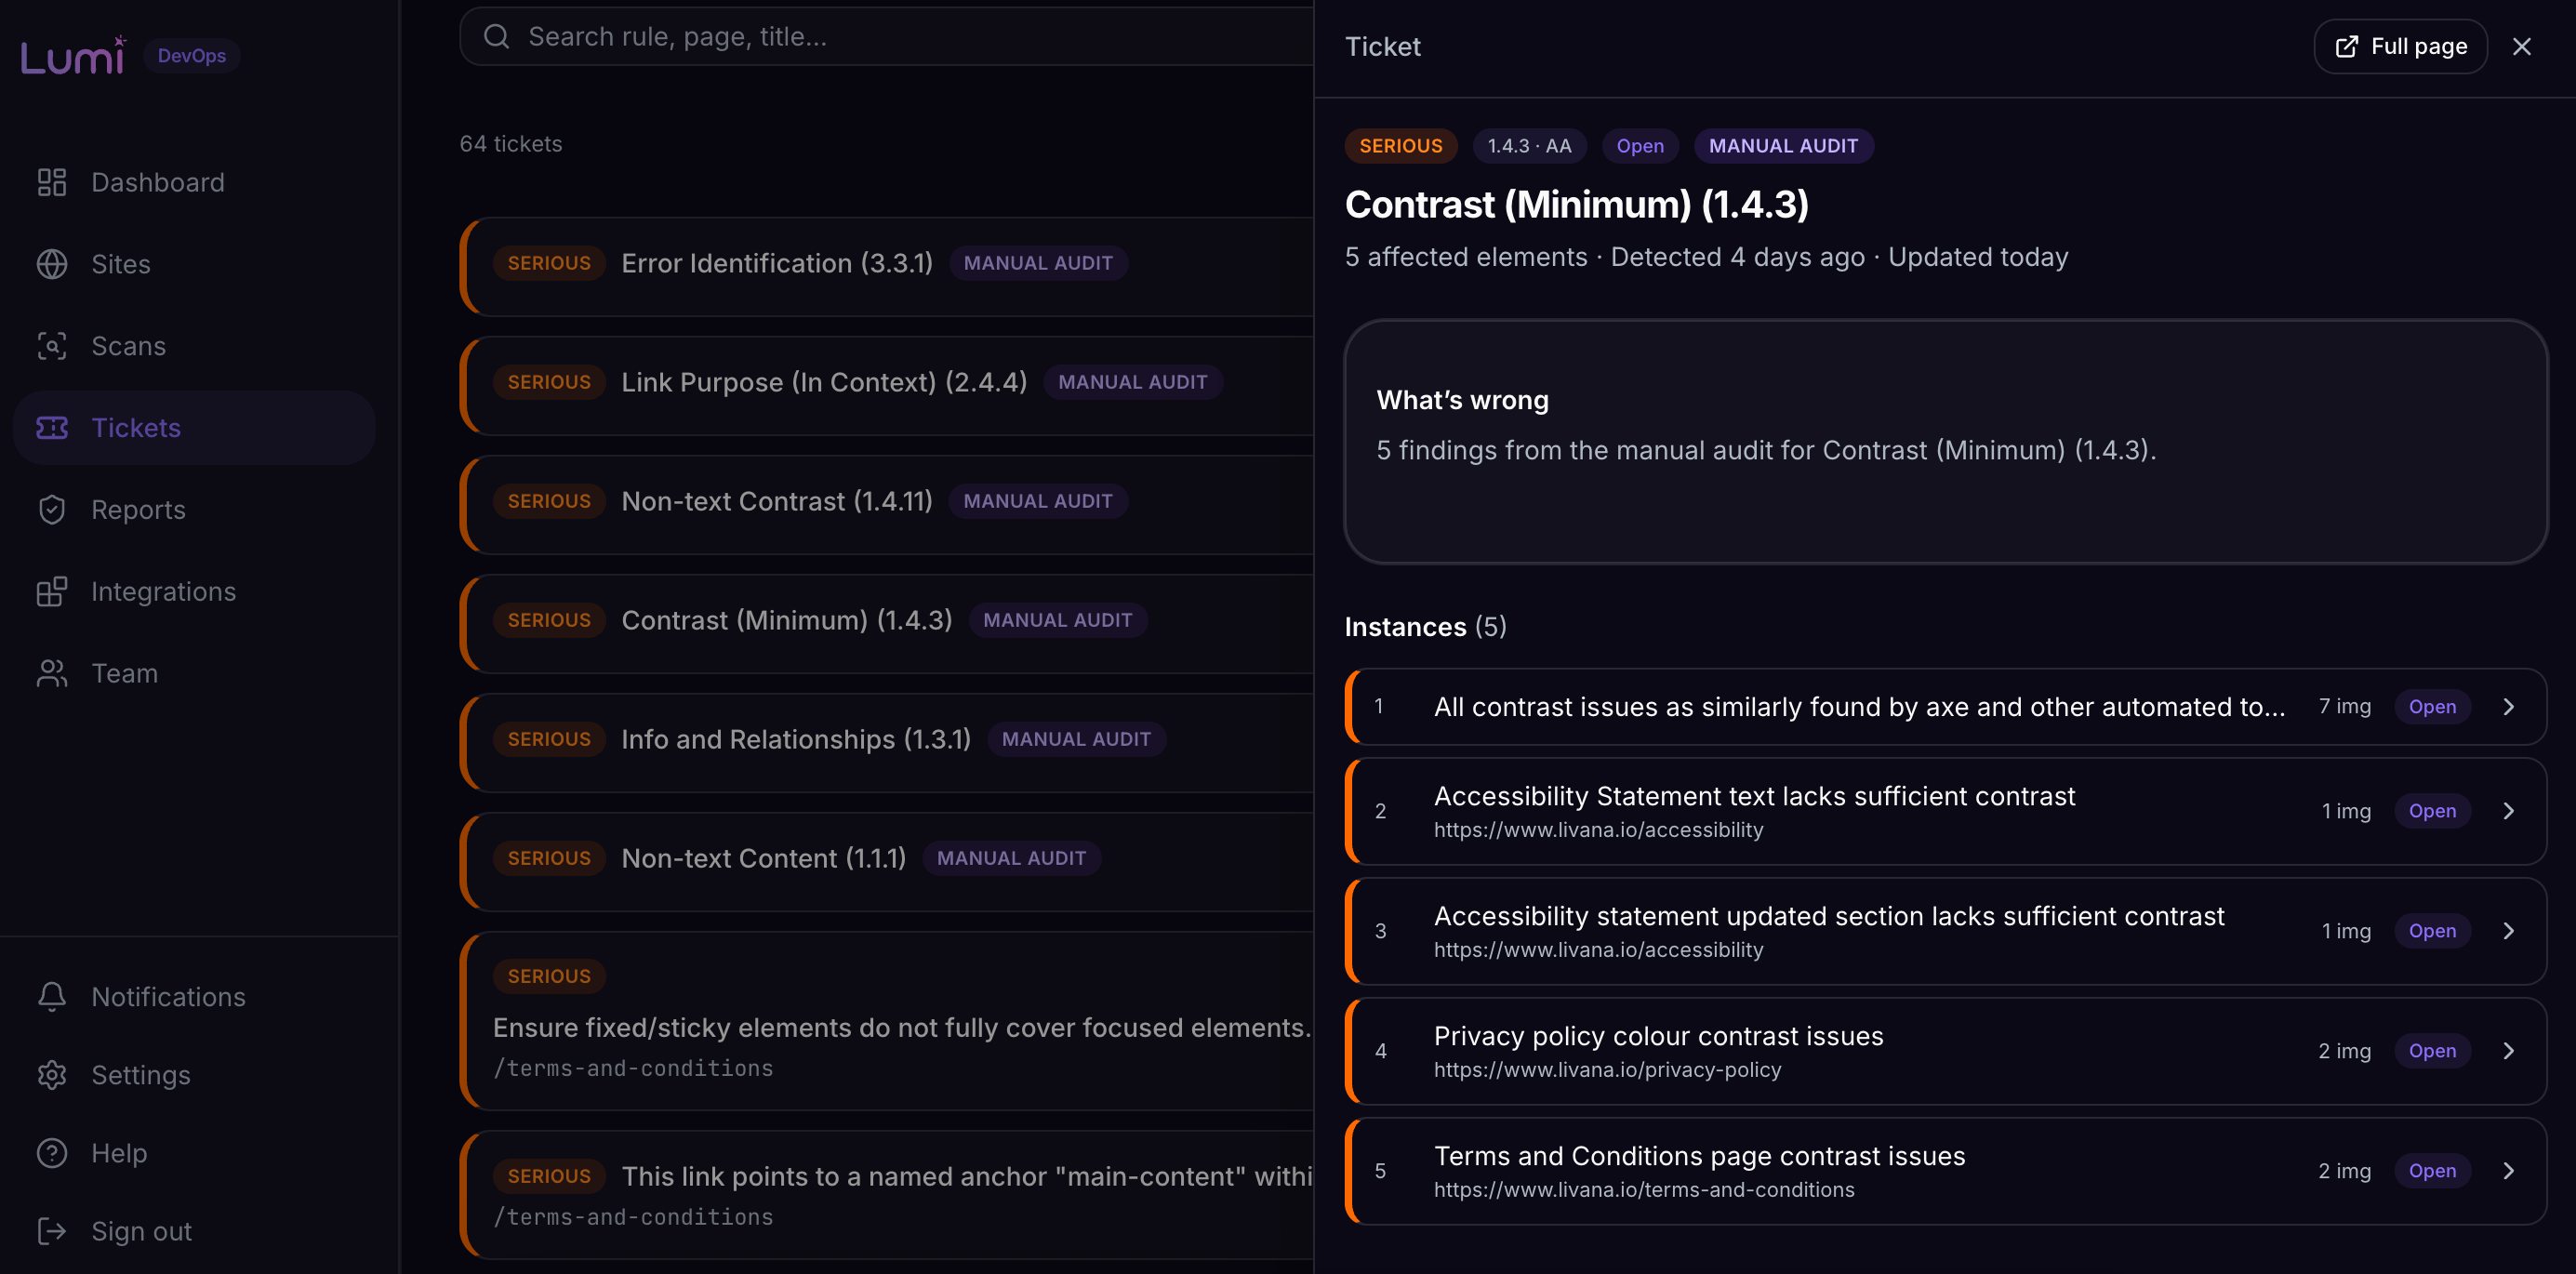The image size is (2576, 1274).
Task: Click the external link icon in Full page
Action: [2346, 47]
